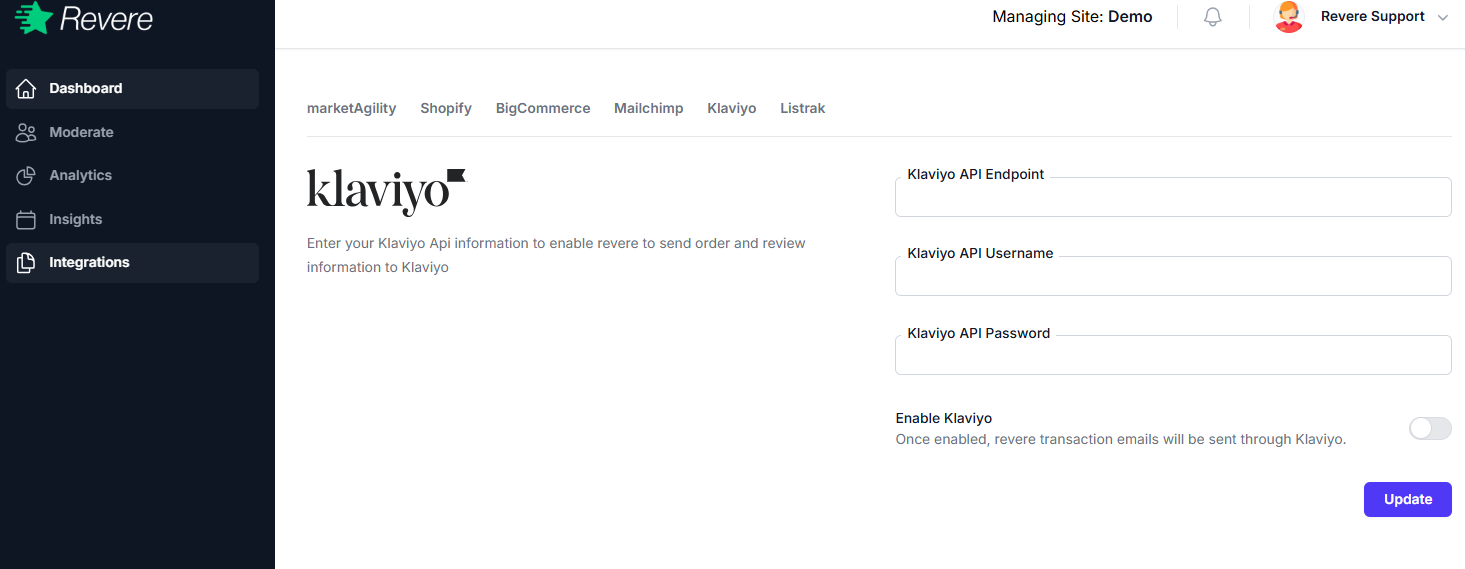Click the Dashboard home icon

click(x=27, y=88)
